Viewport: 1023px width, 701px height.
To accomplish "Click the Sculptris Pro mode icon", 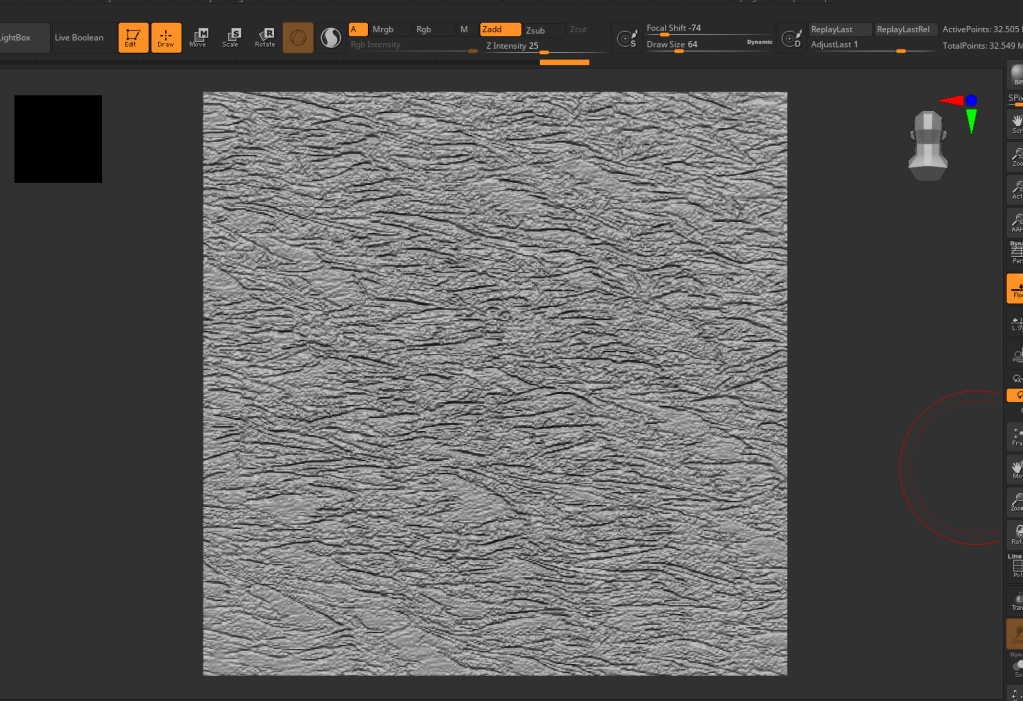I will coord(330,38).
